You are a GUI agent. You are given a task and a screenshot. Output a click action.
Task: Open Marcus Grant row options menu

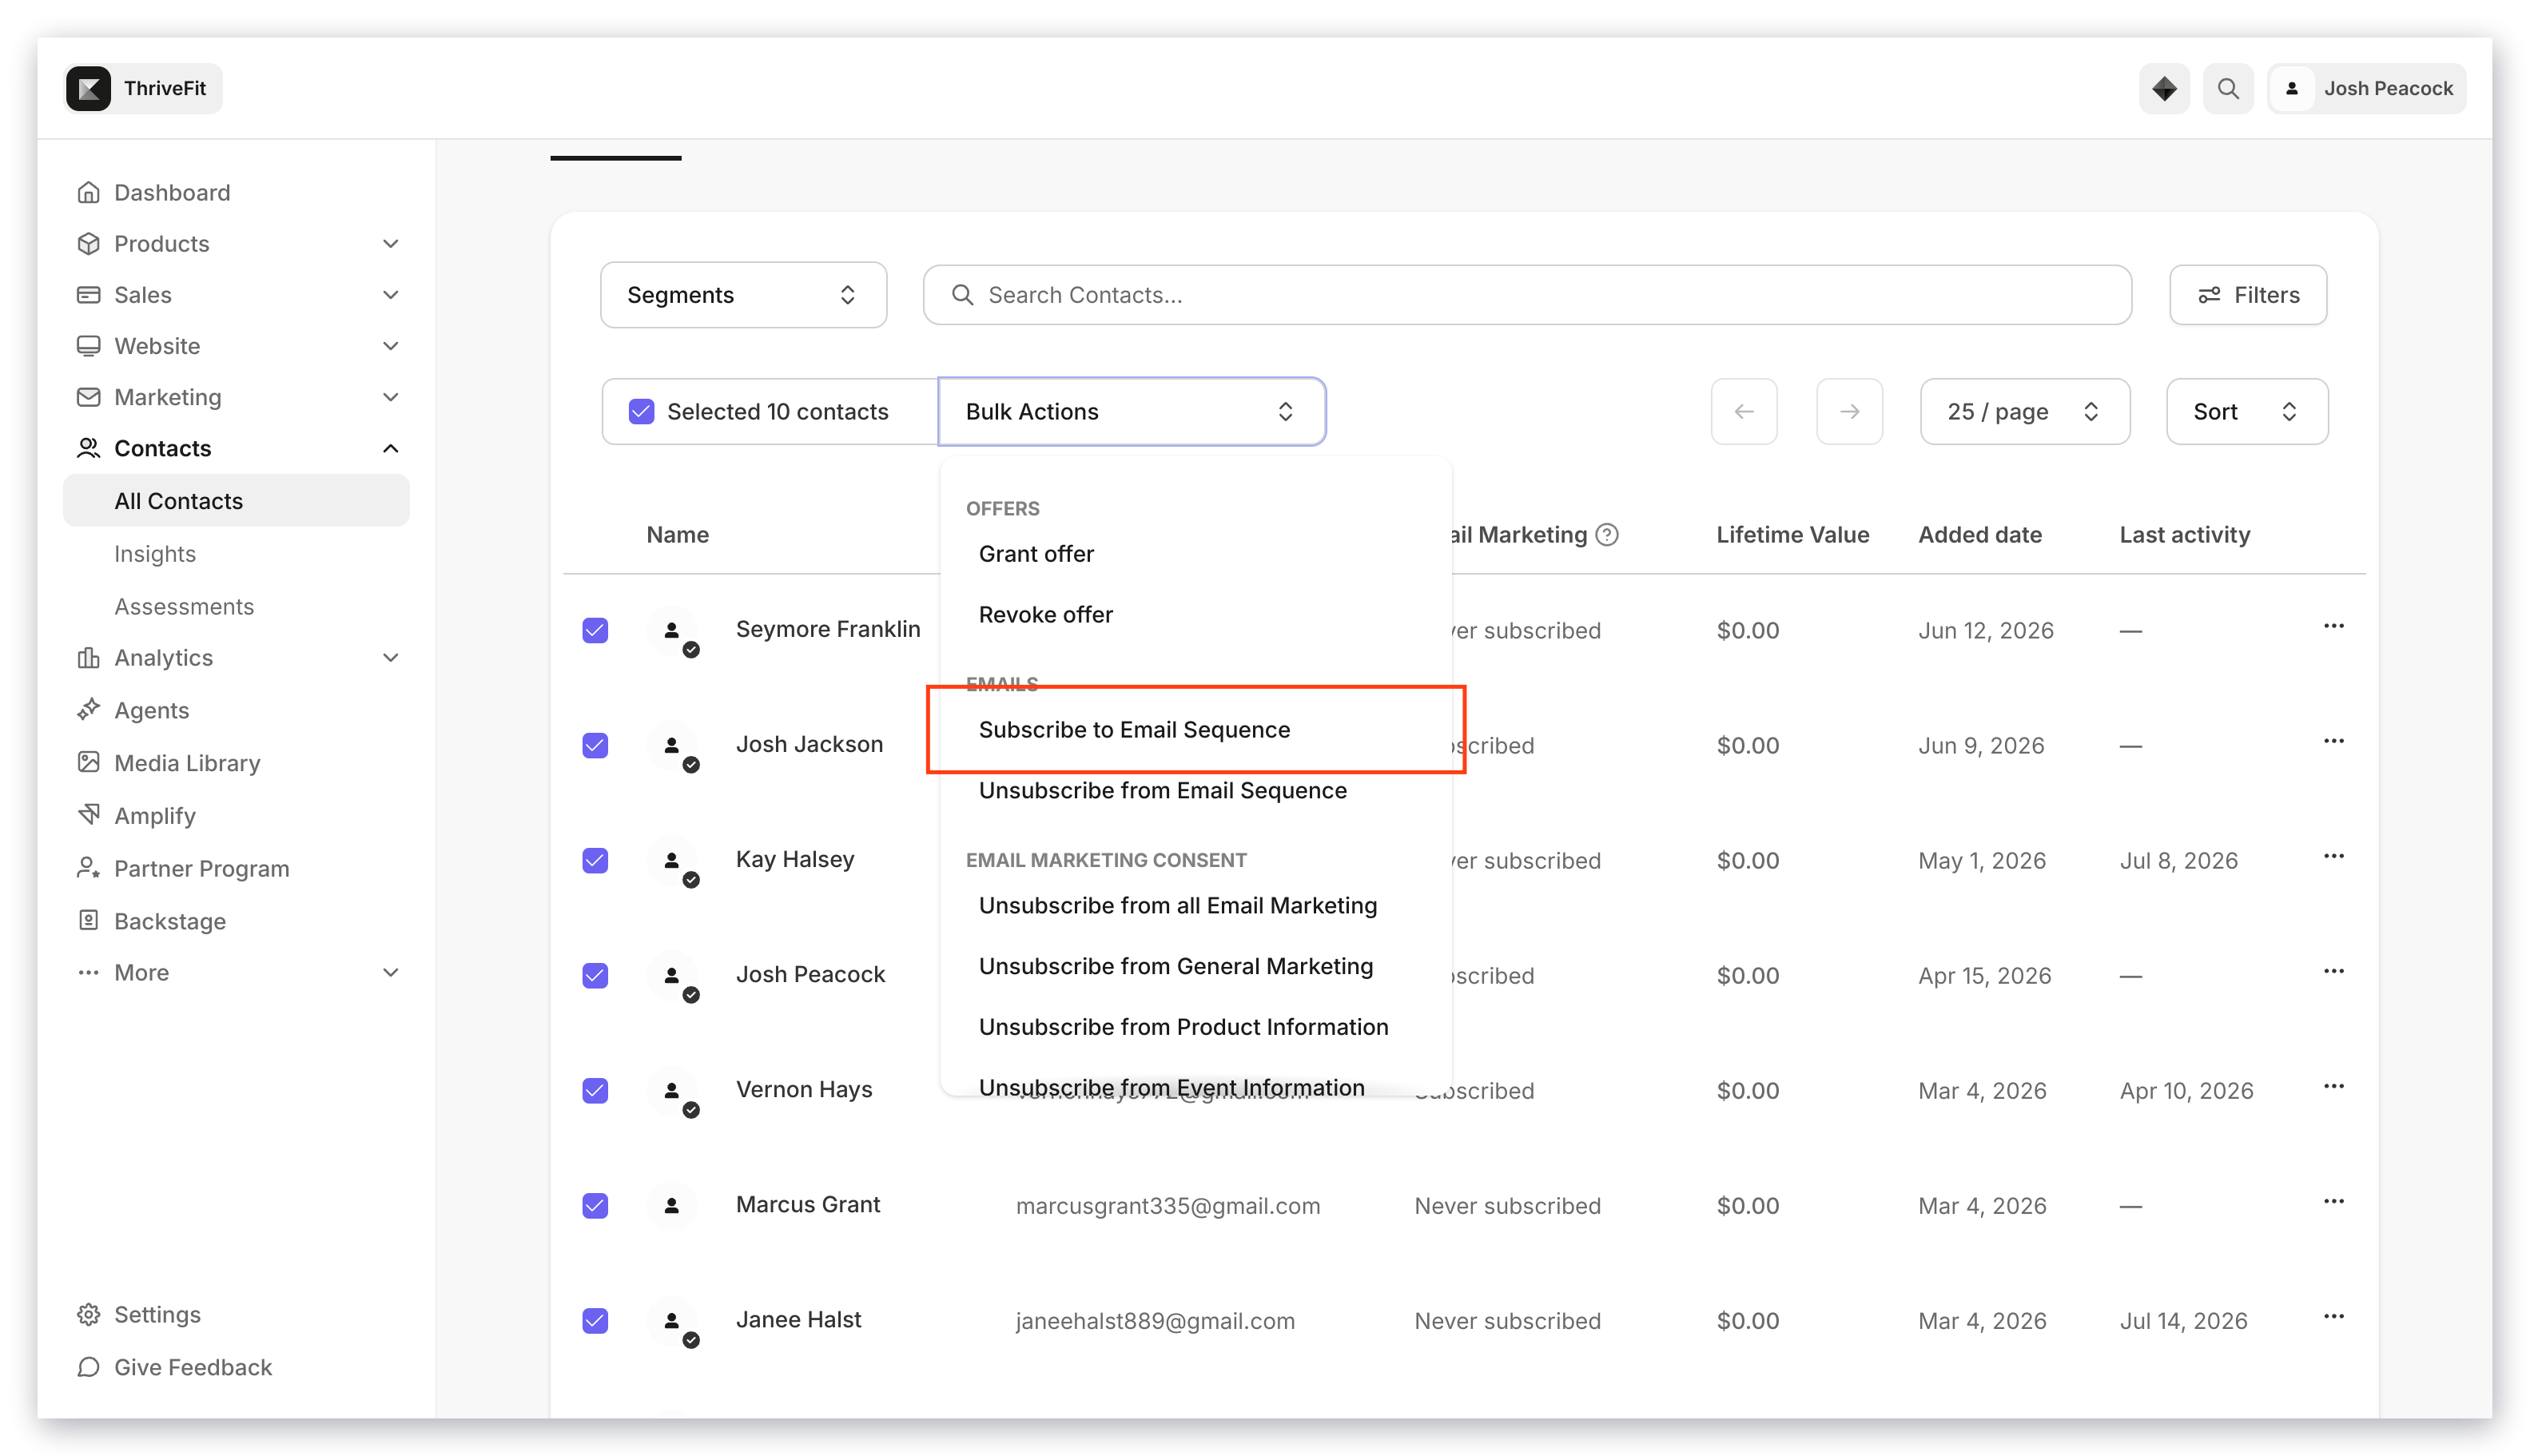2333,1201
